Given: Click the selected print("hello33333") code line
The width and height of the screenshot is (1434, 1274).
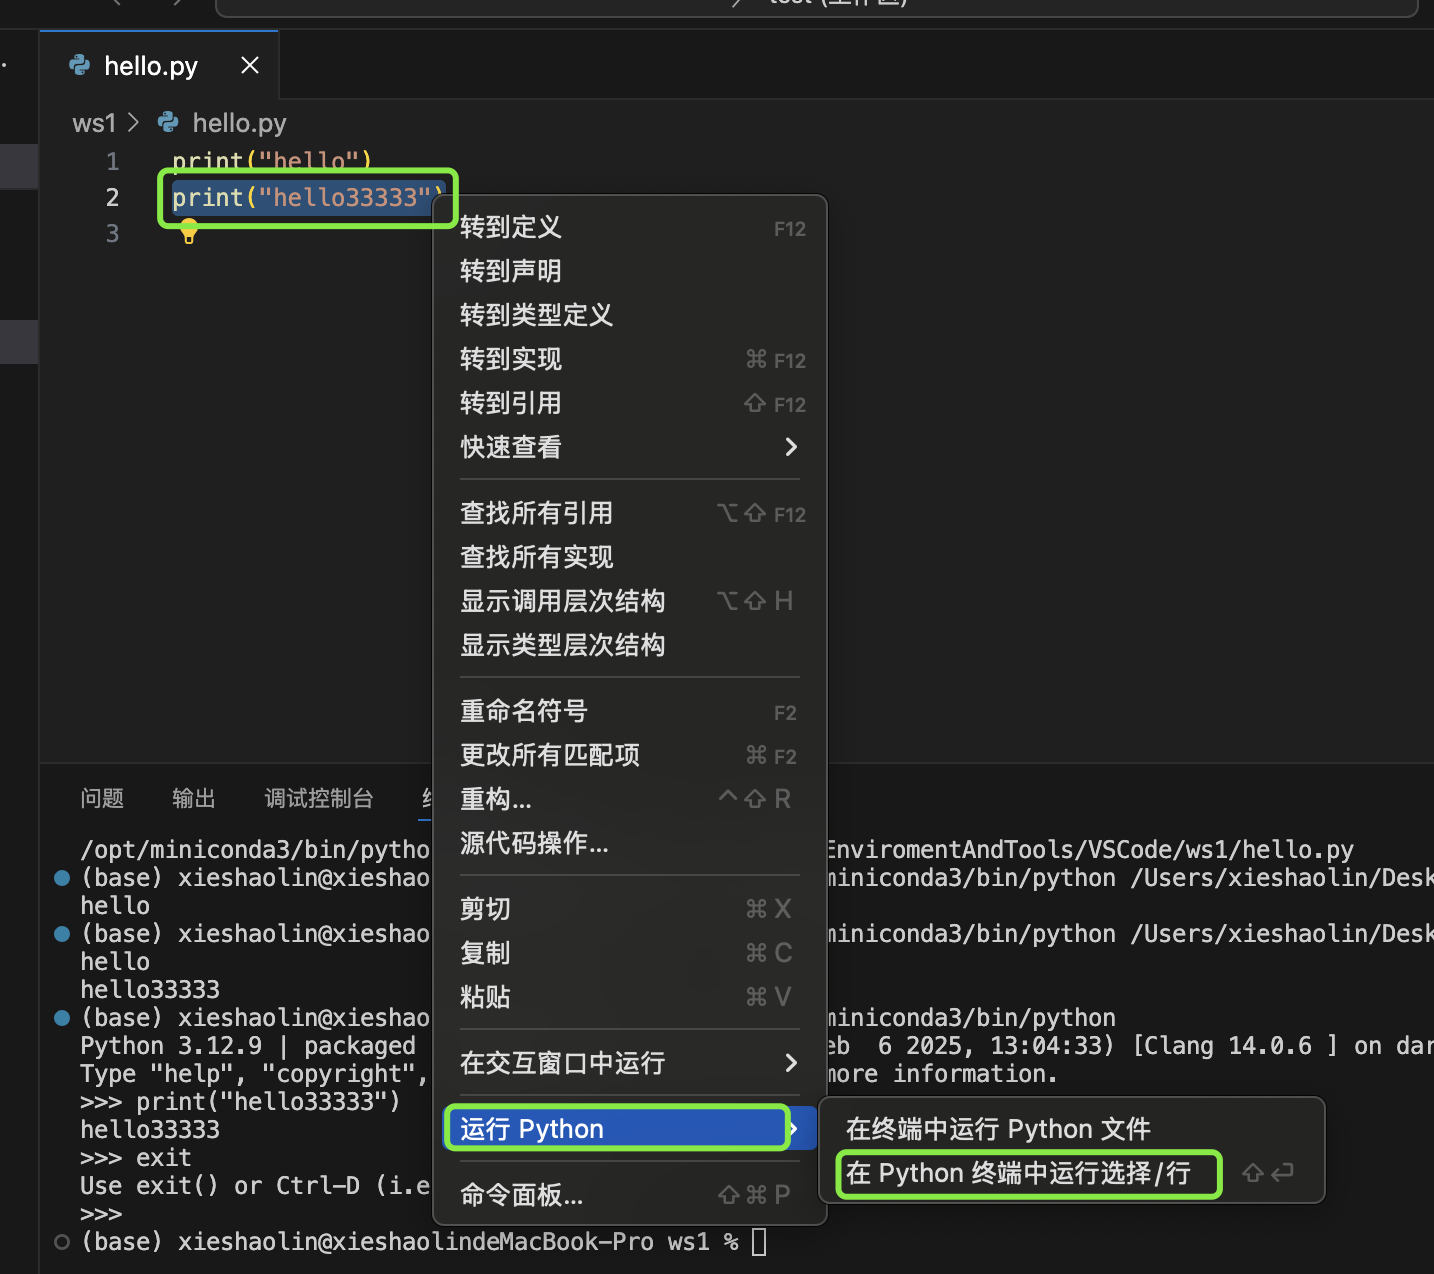Looking at the screenshot, I should point(308,197).
